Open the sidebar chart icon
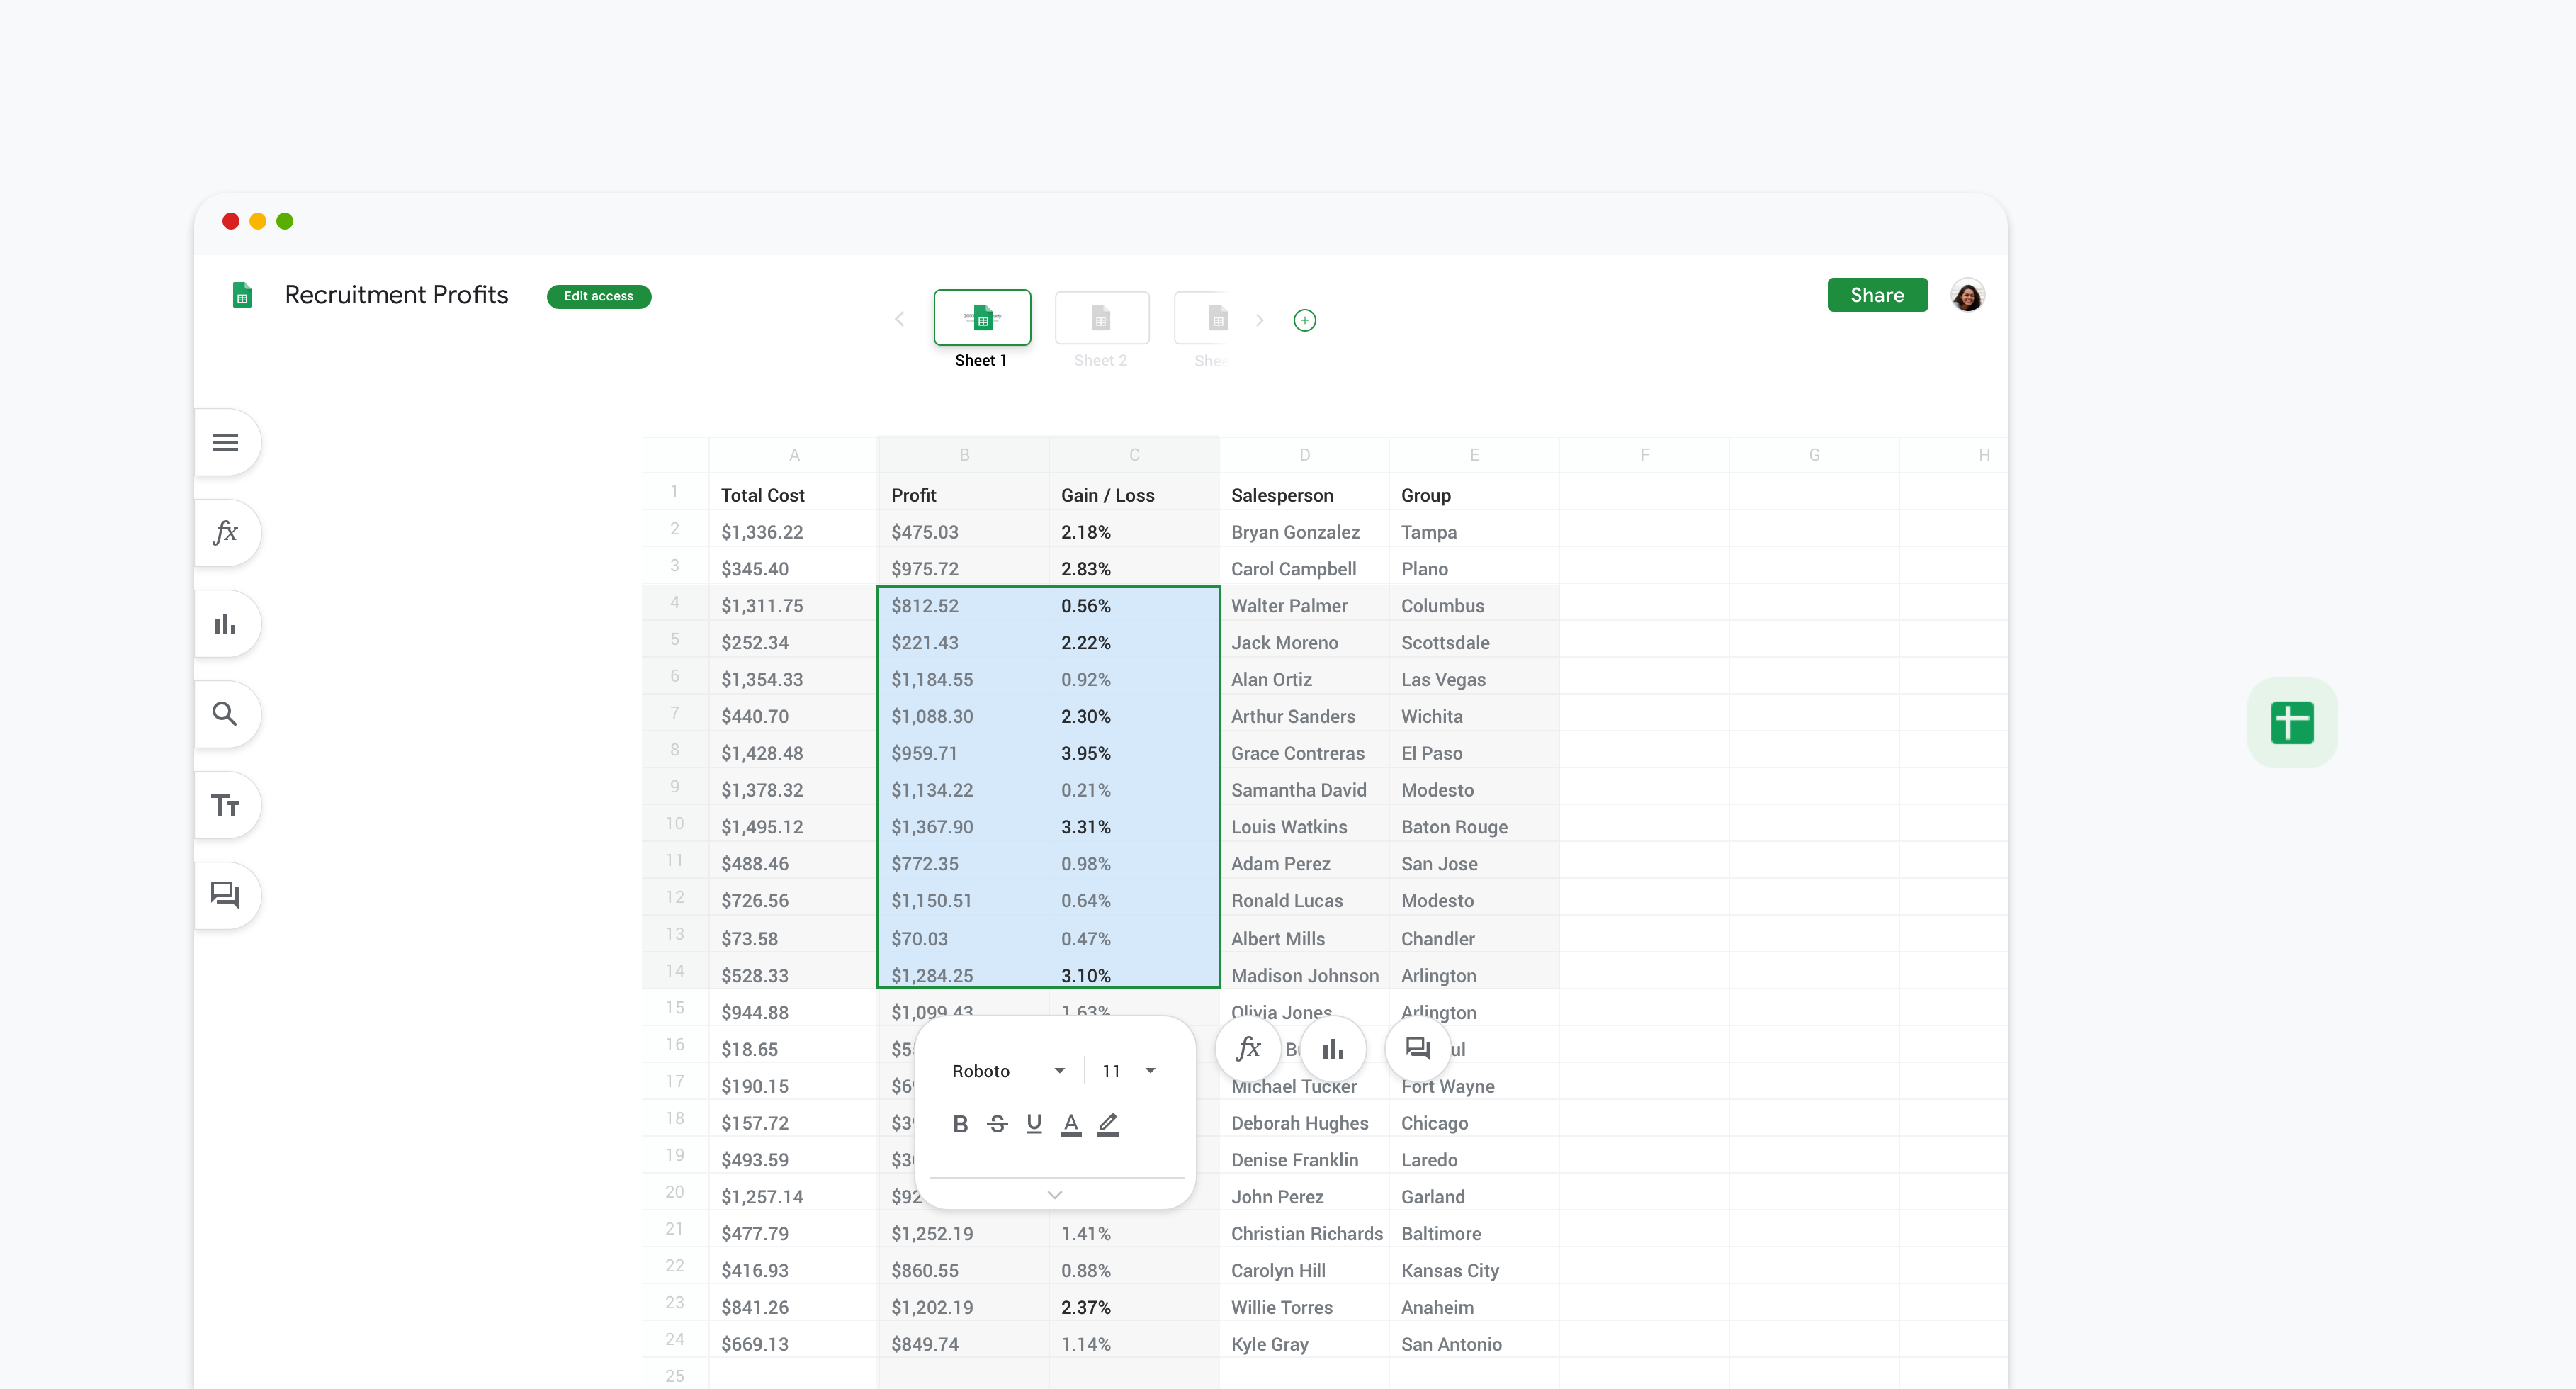This screenshot has height=1389, width=2576. 225,624
